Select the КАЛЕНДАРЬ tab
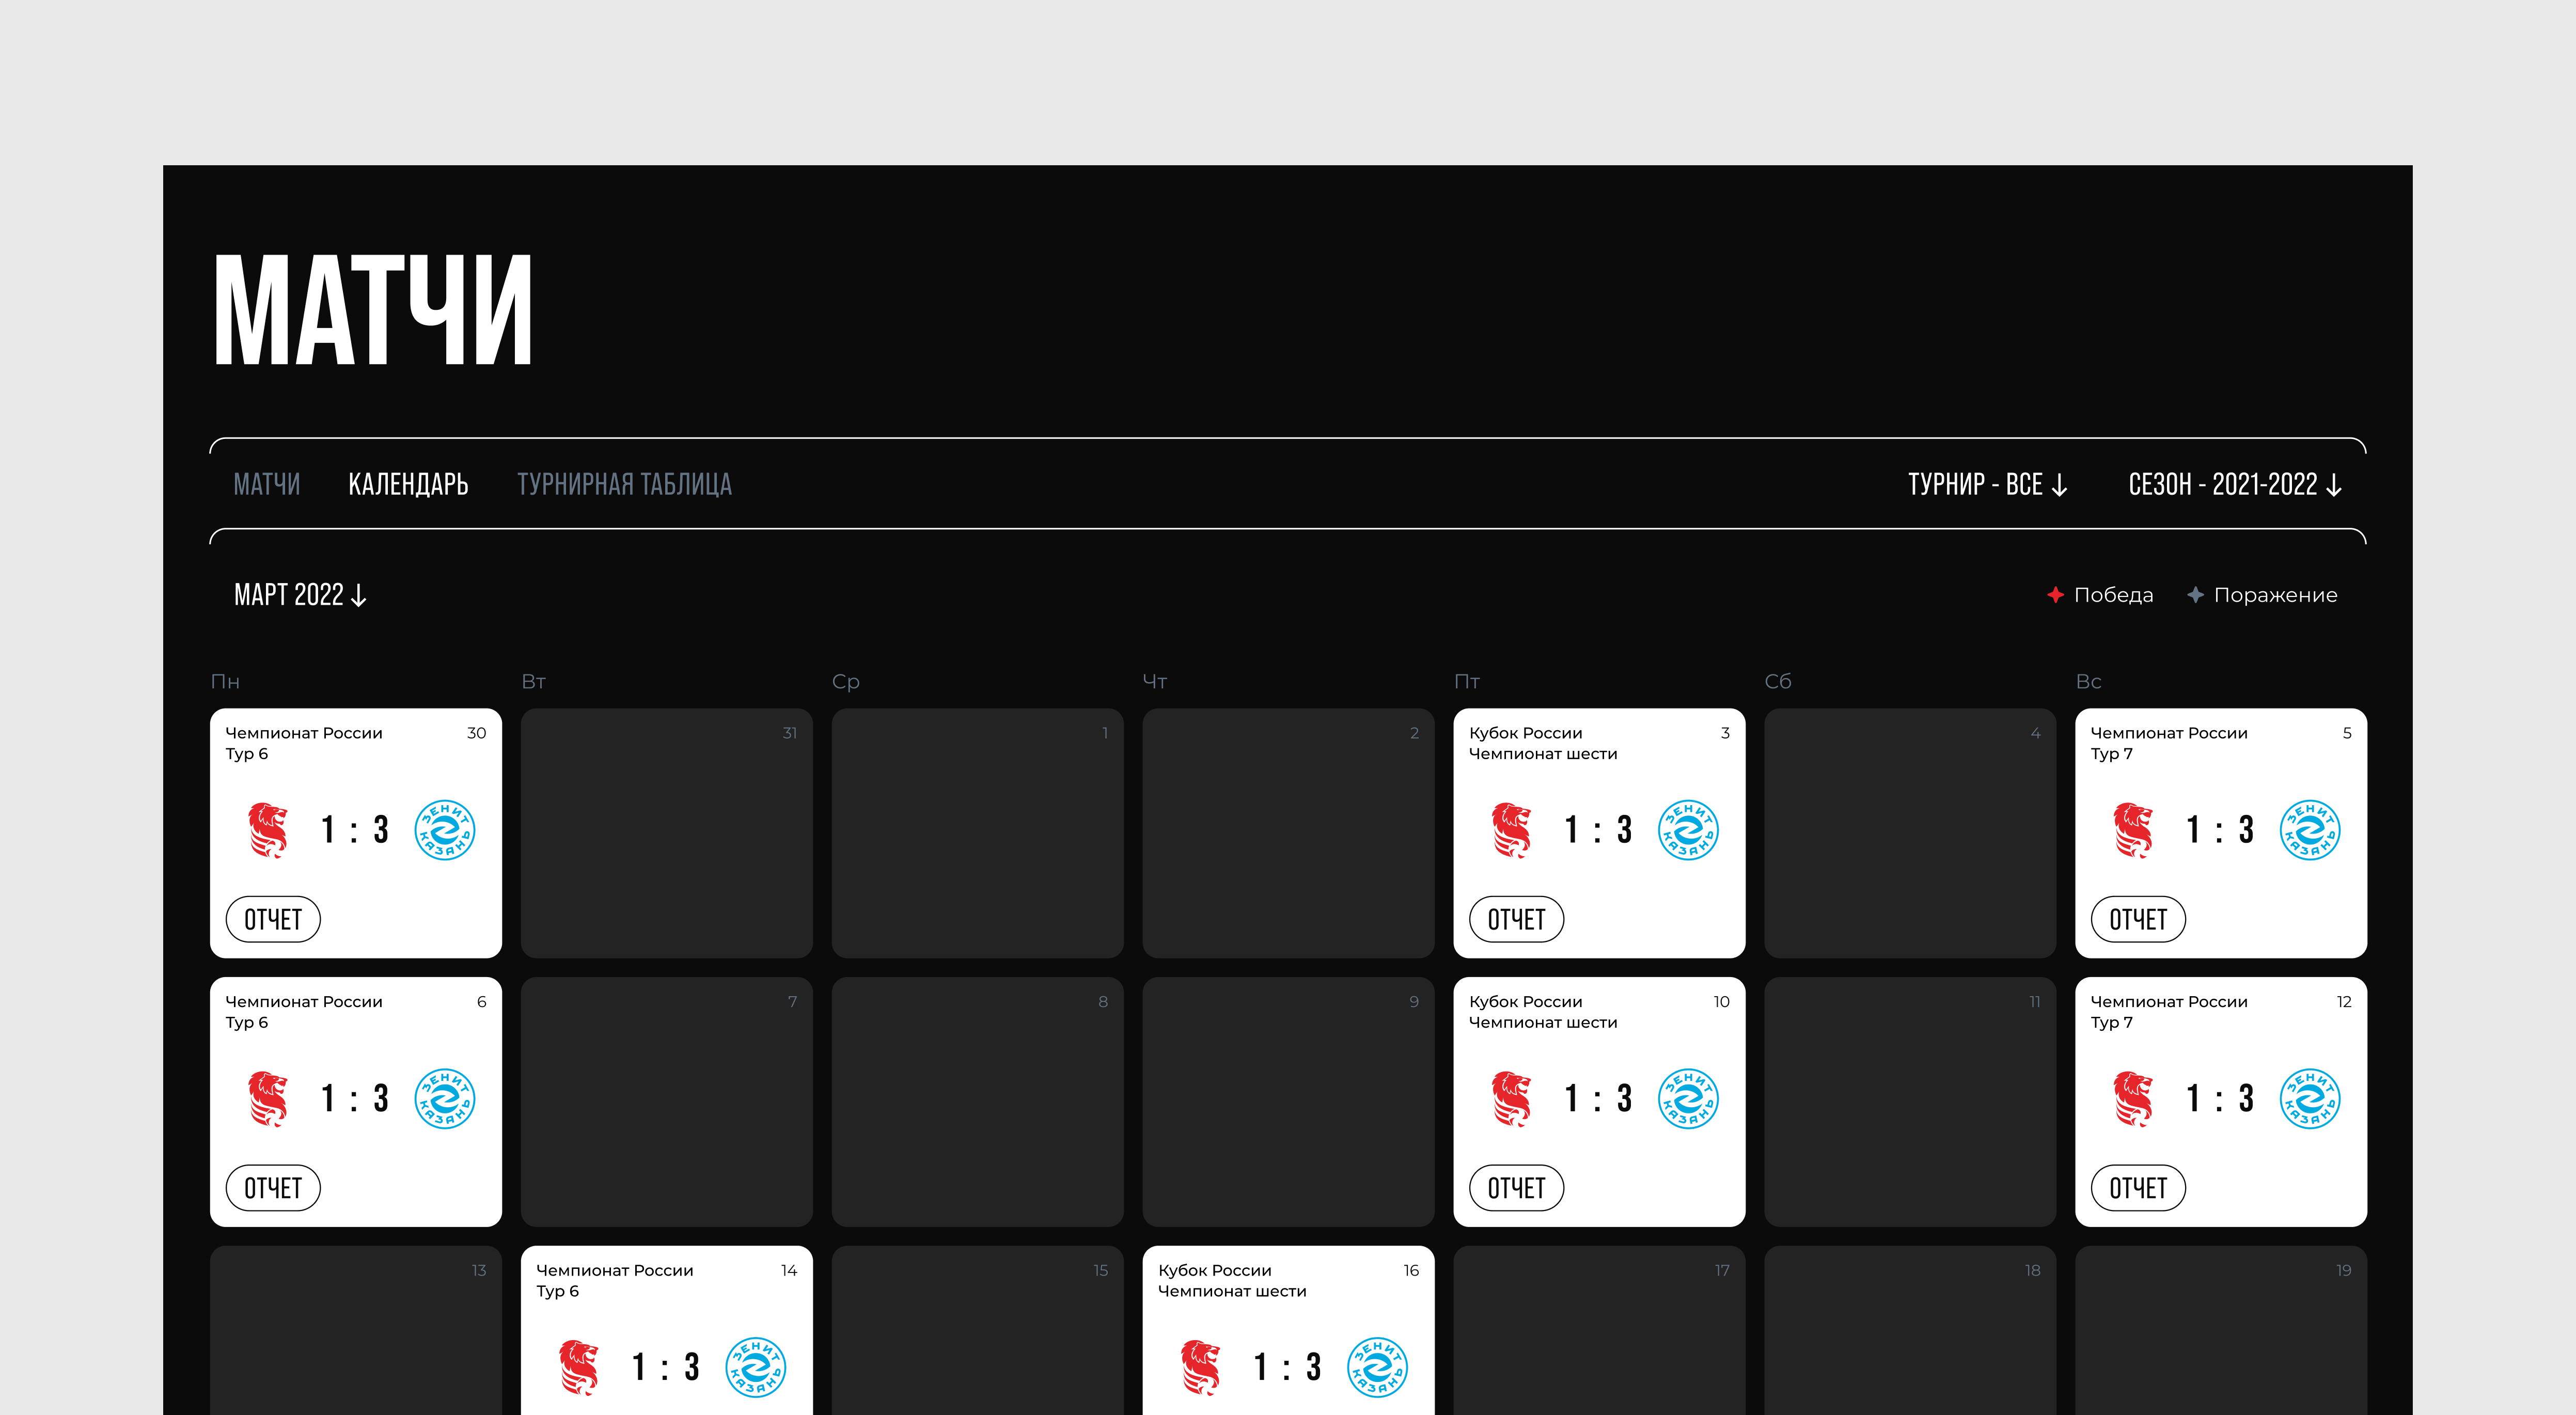Viewport: 2576px width, 1415px height. pos(408,485)
